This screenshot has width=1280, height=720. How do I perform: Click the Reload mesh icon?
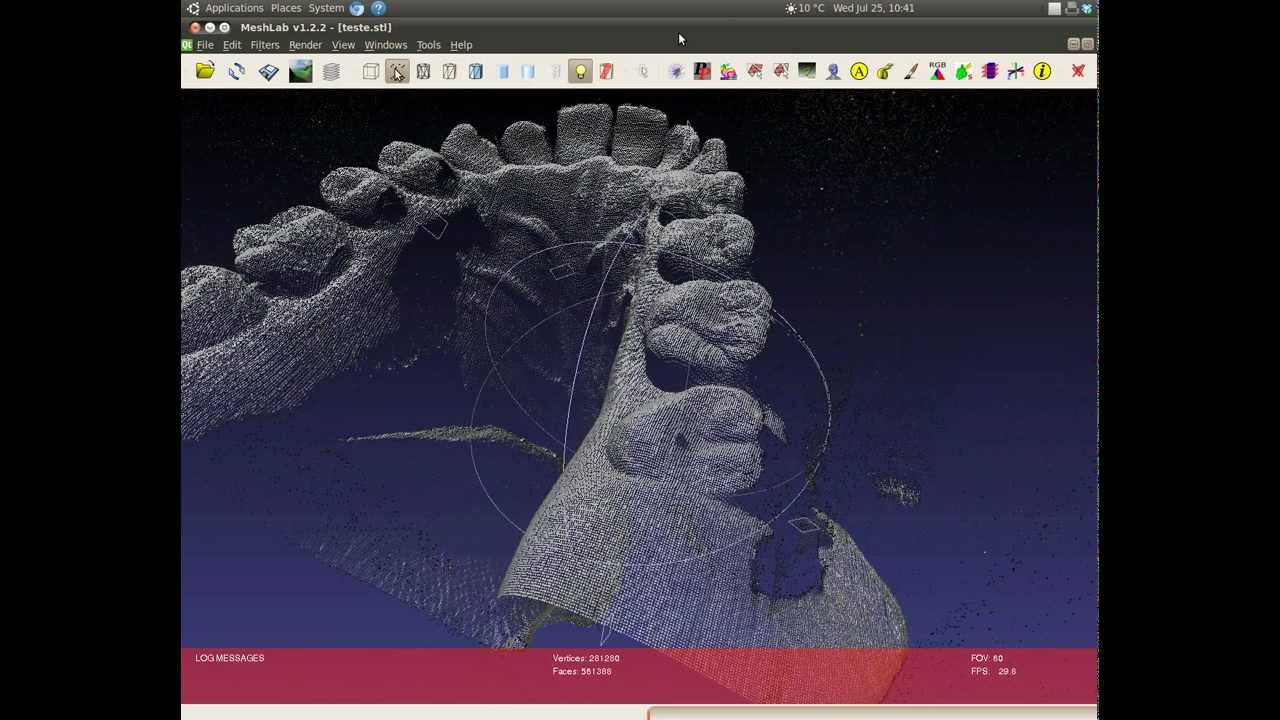pos(237,71)
